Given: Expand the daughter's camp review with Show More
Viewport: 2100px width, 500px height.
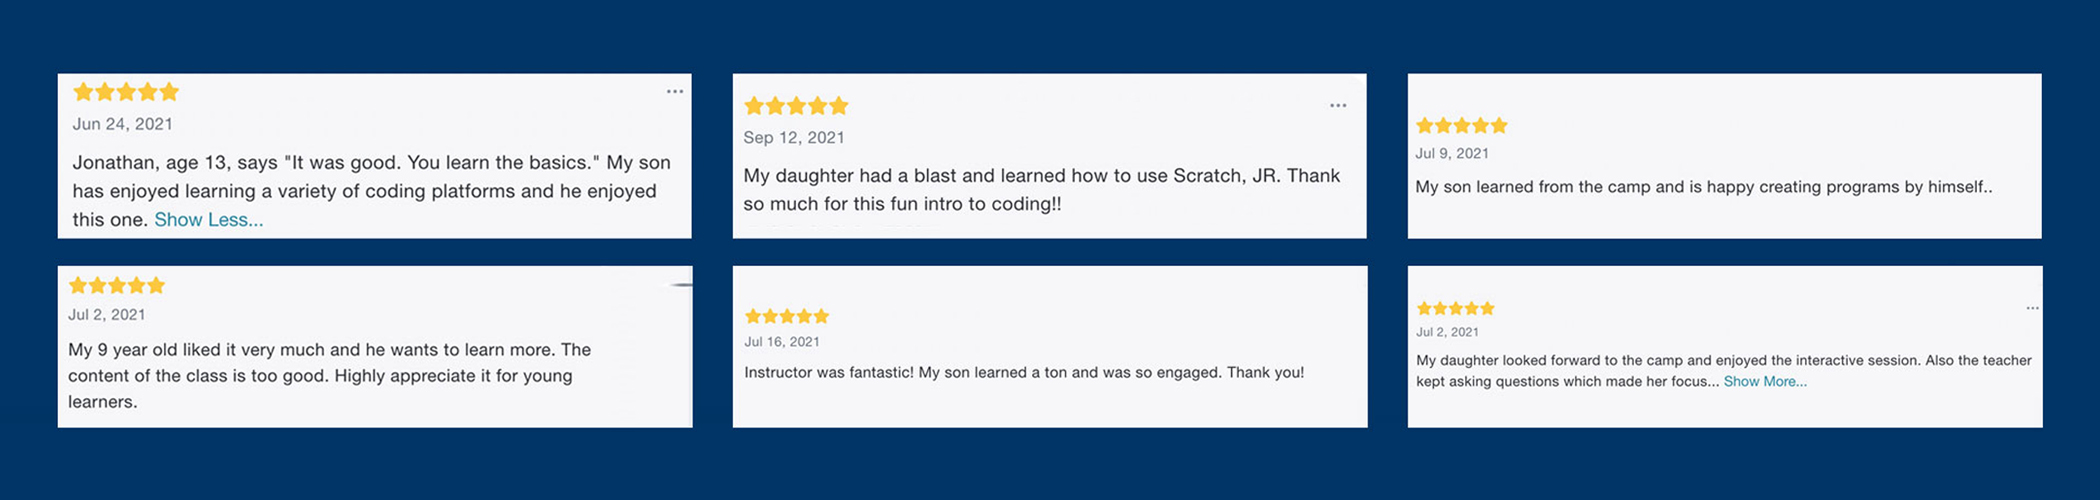Looking at the screenshot, I should point(1765,382).
